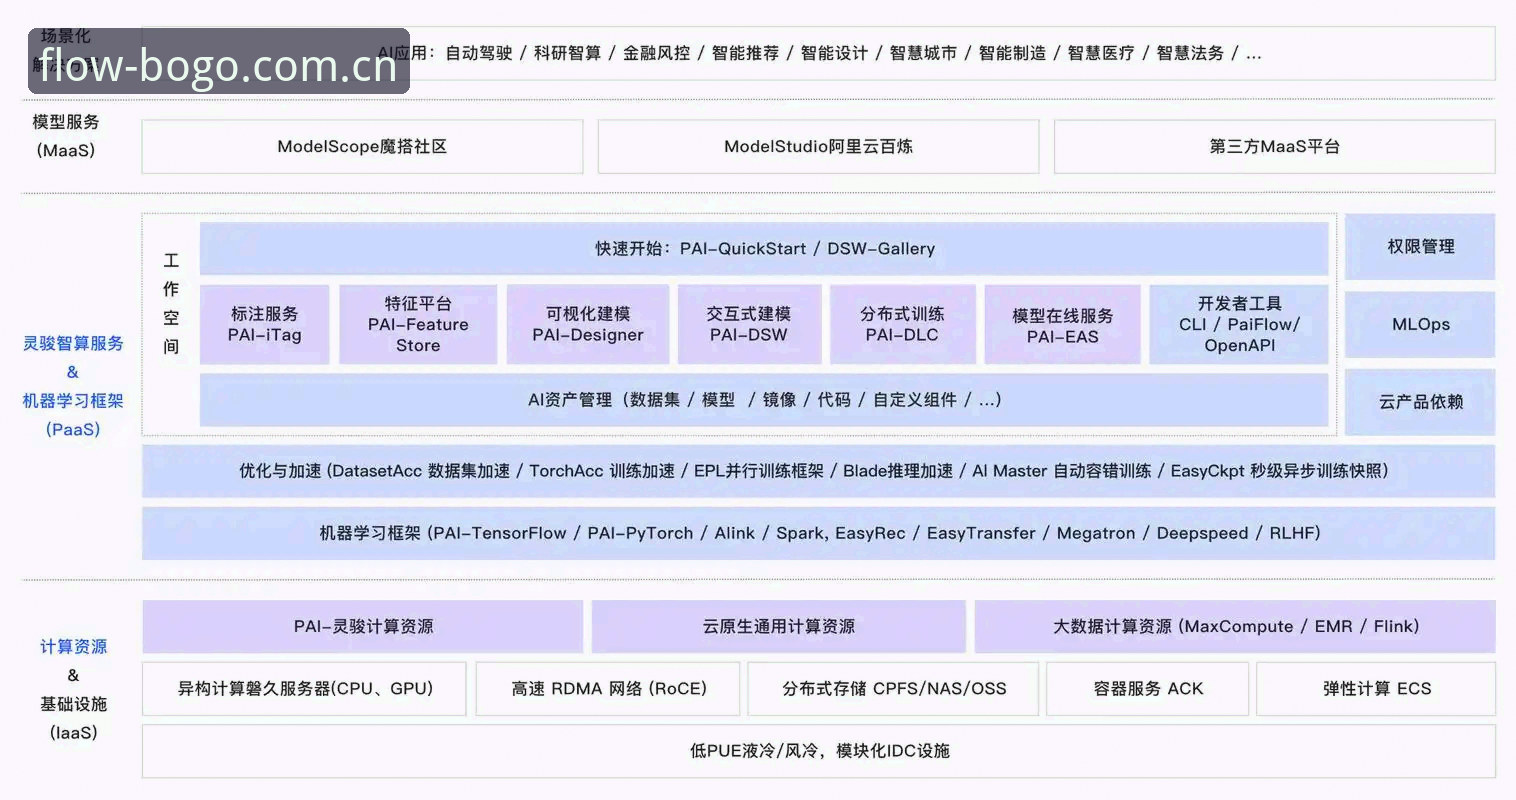The image size is (1516, 800).
Task: Click the 模型服务 (MaaS) layer label
Action: [66, 136]
